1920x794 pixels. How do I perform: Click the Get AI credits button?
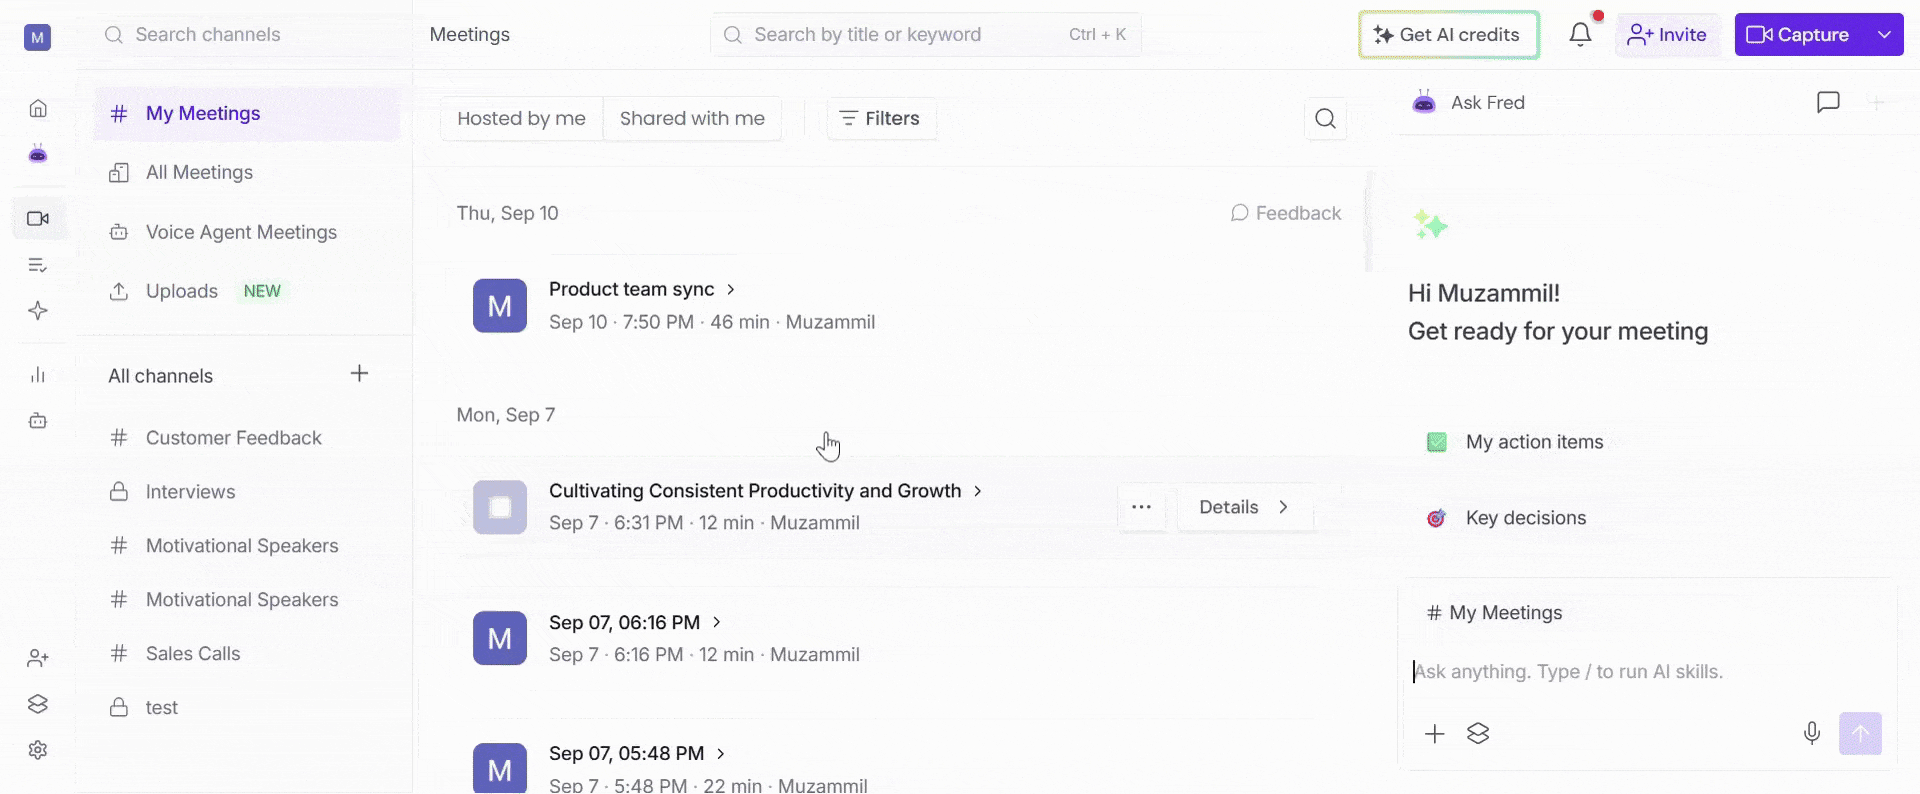1448,35
